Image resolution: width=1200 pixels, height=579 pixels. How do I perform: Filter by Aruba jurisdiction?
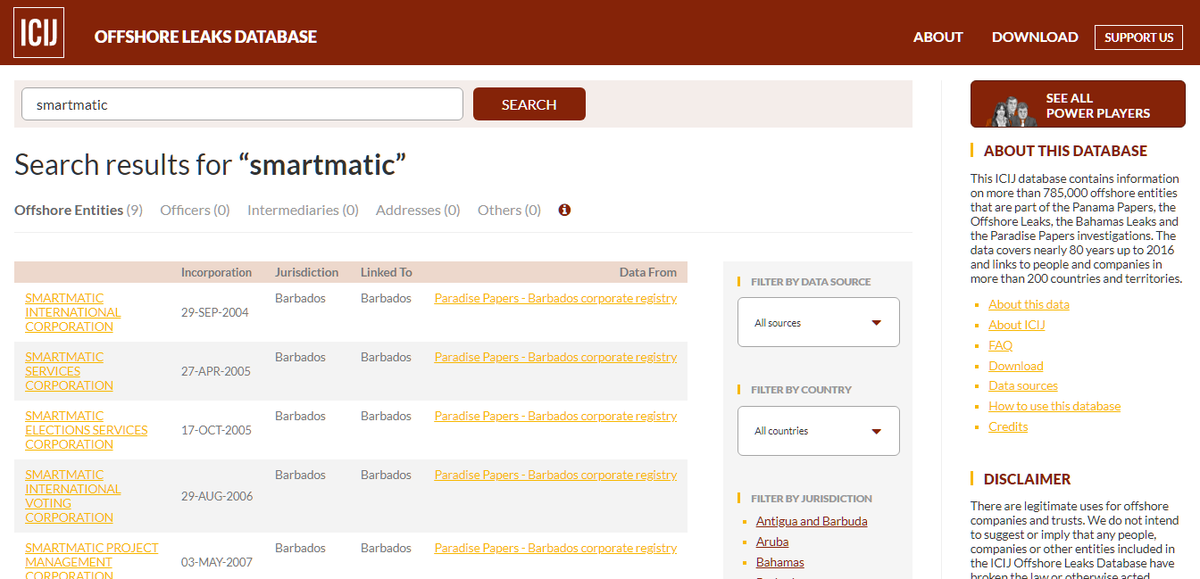coord(772,542)
